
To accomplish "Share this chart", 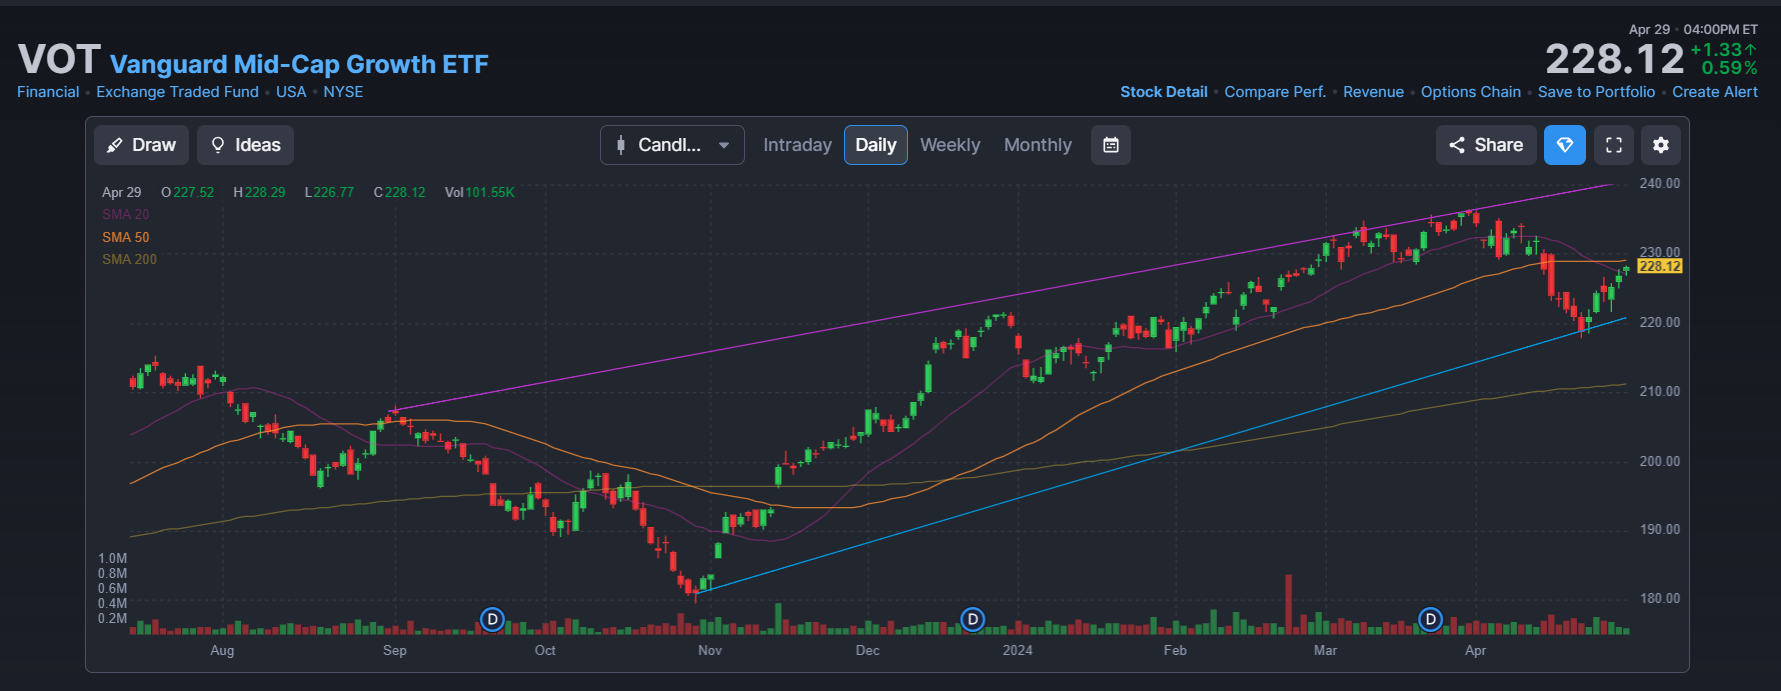I will coord(1486,145).
